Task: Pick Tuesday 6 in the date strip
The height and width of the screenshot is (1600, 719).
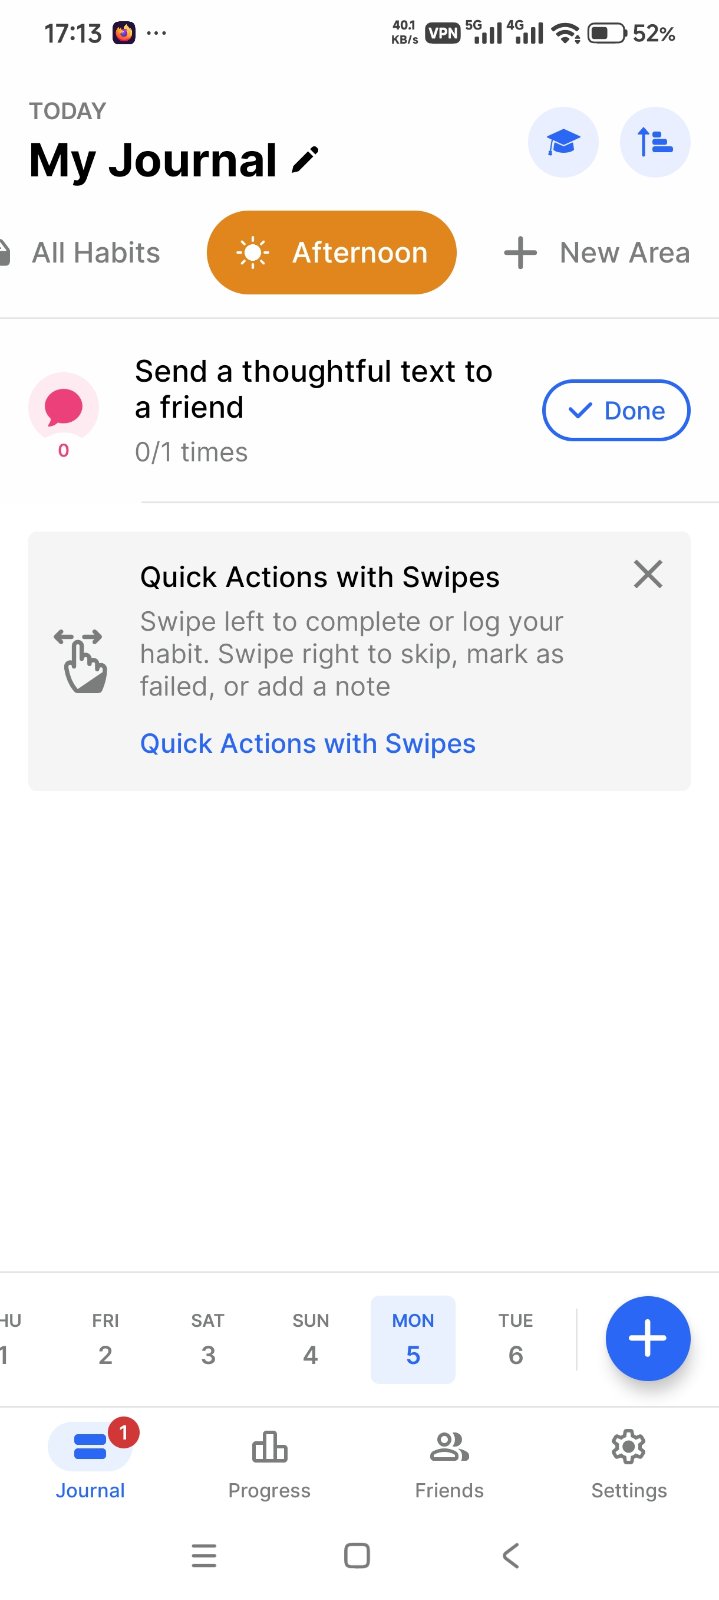Action: [x=516, y=1340]
